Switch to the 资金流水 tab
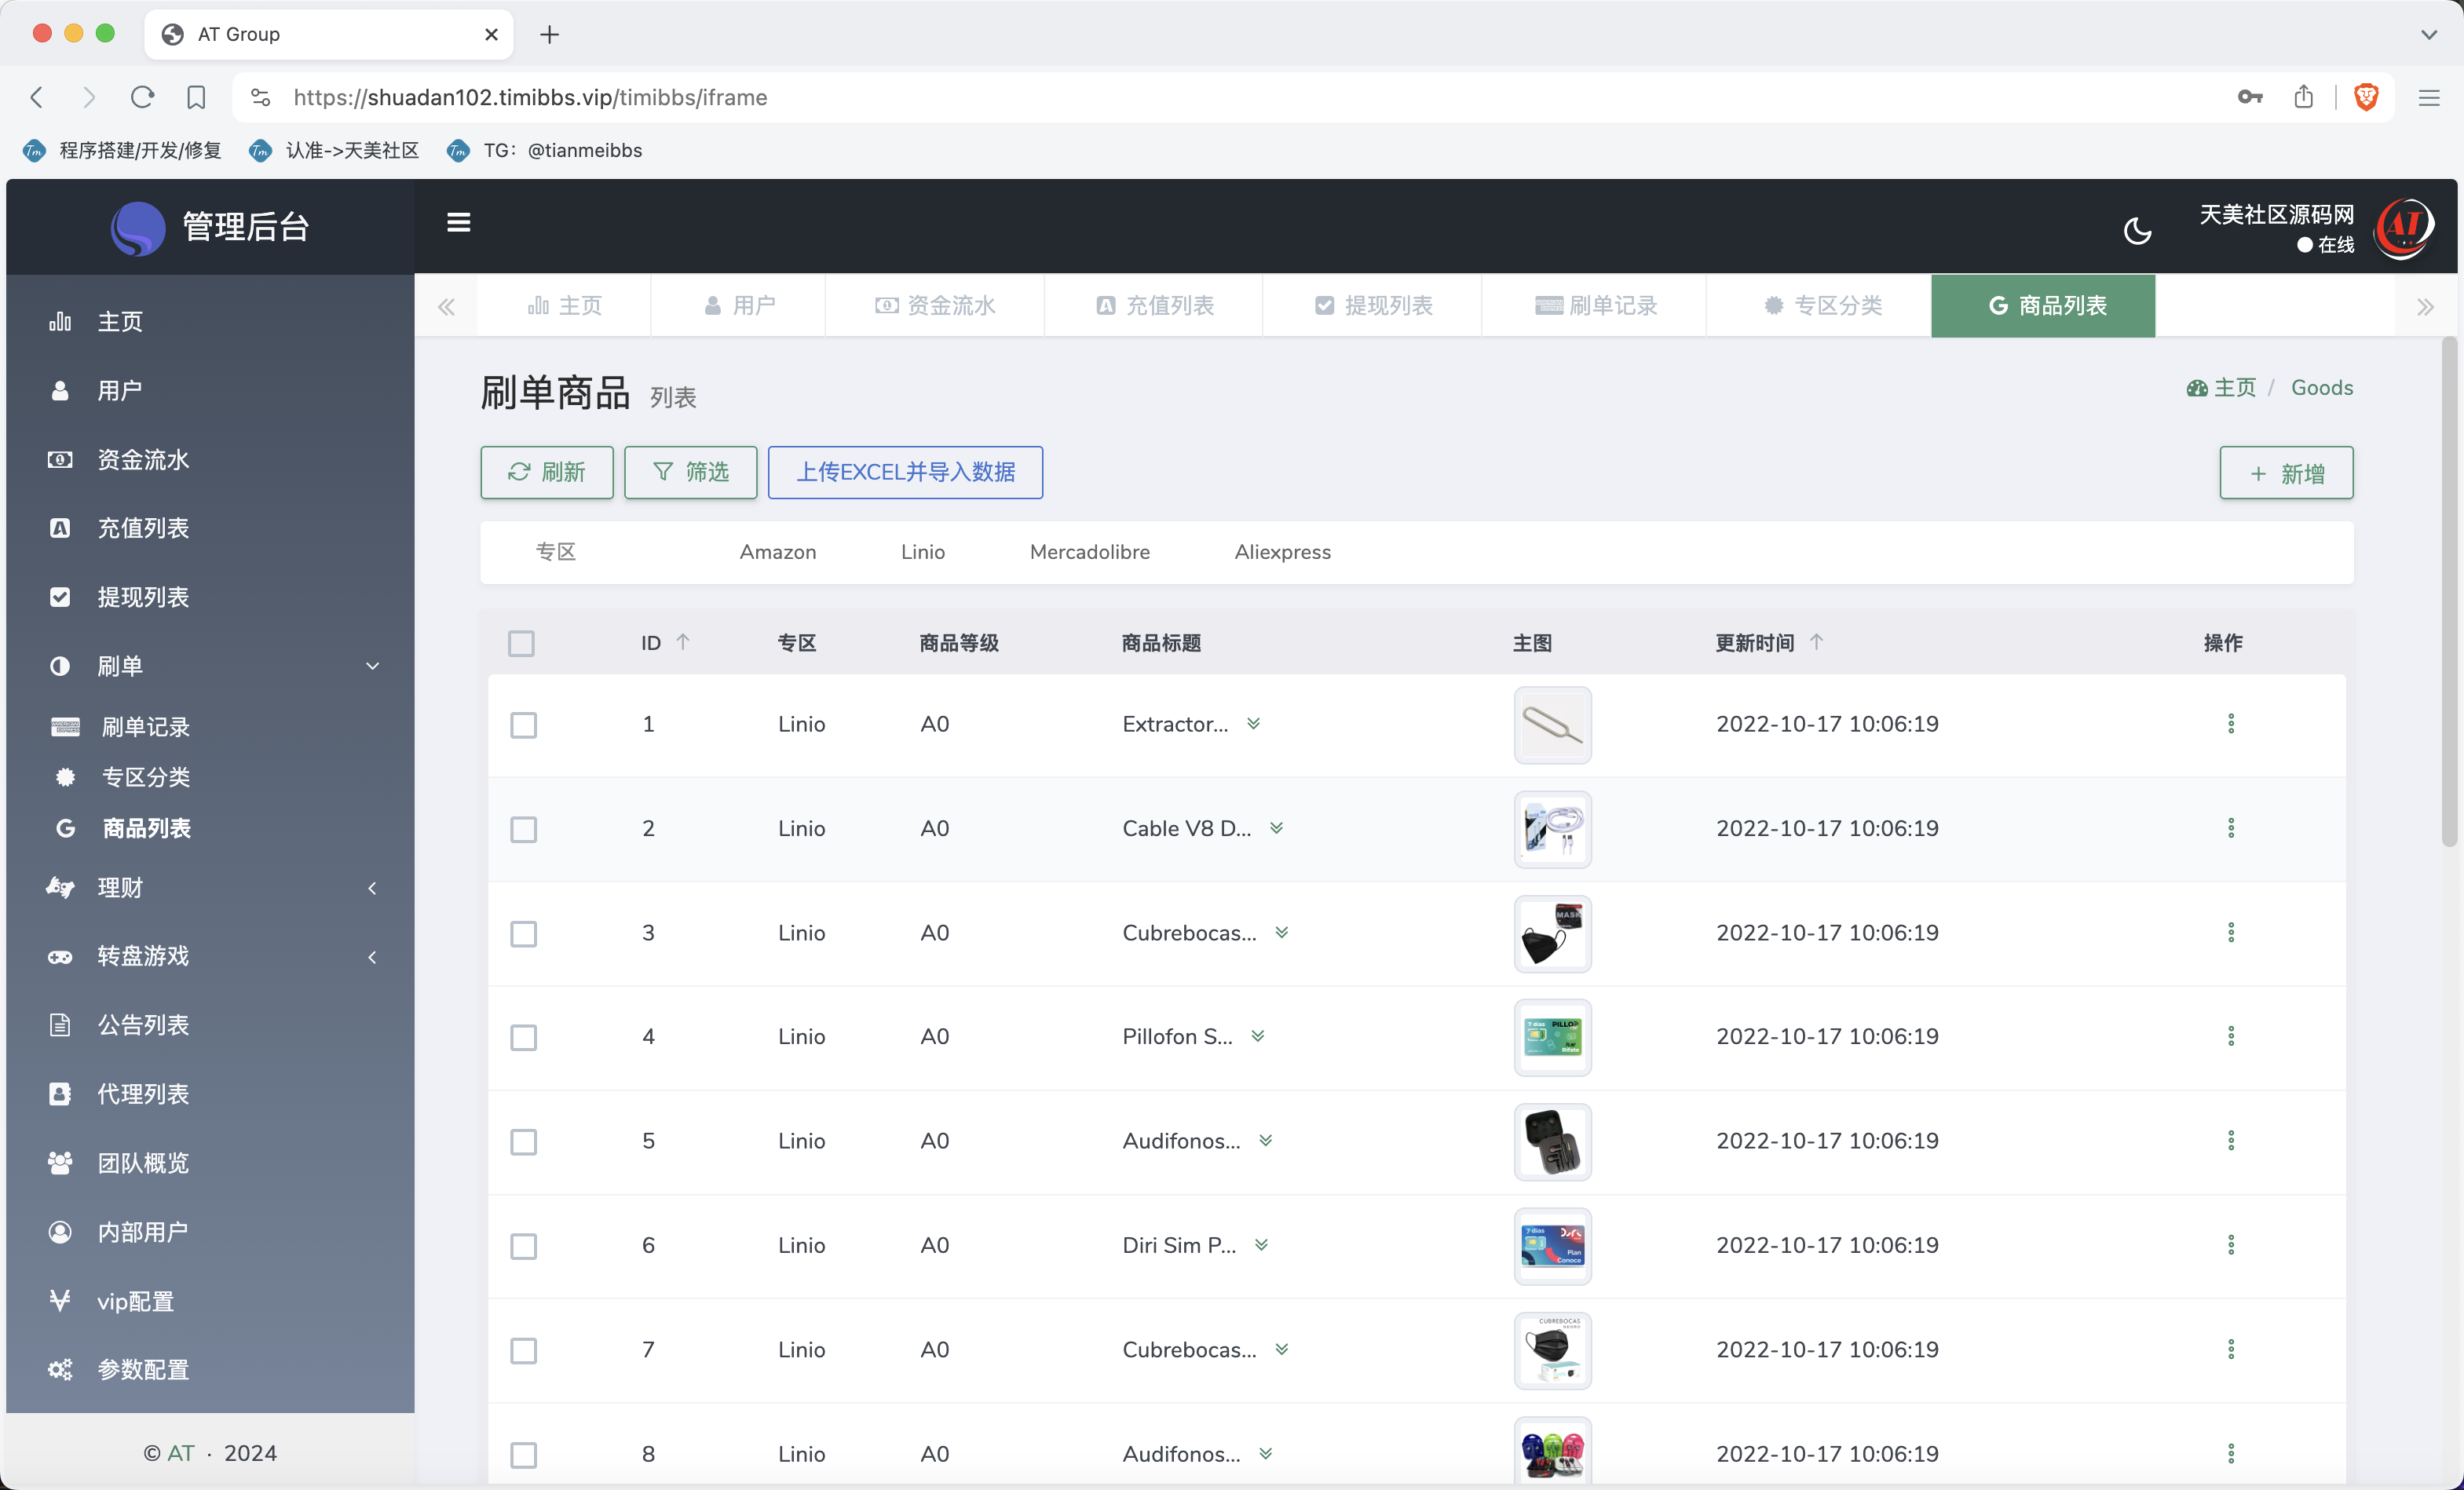 935,306
